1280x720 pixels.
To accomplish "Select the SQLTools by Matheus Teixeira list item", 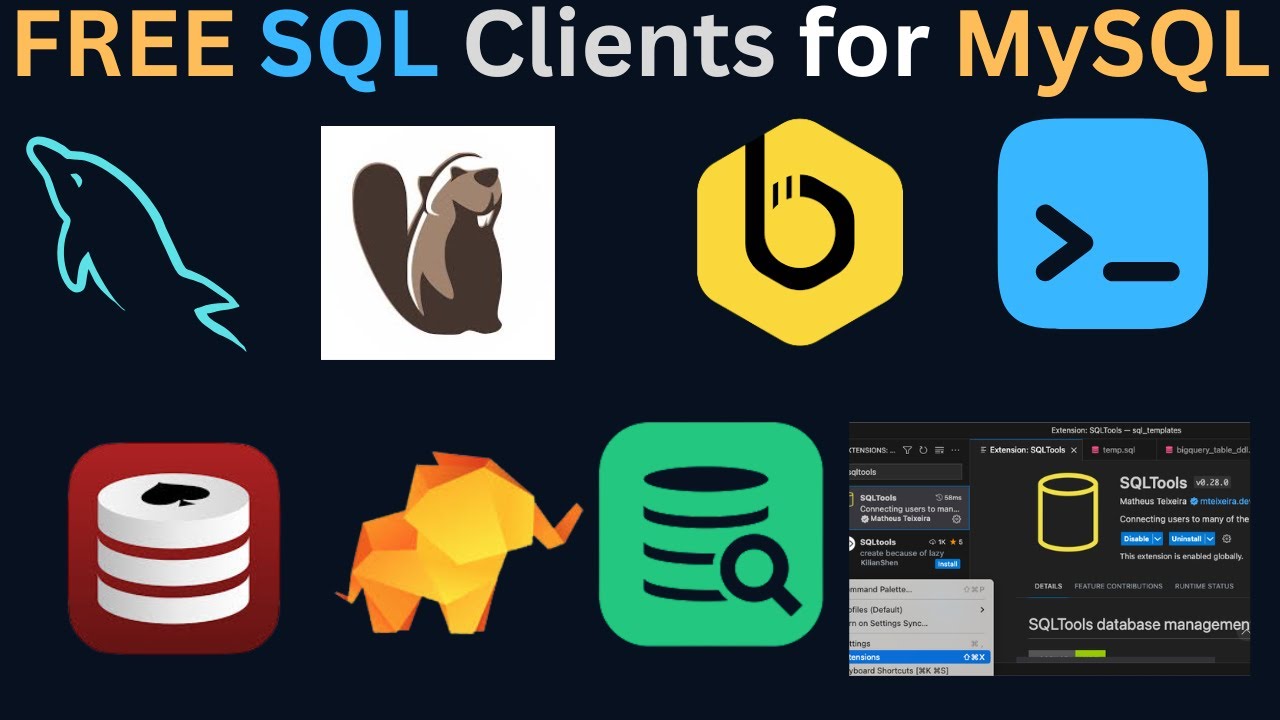I will [909, 508].
